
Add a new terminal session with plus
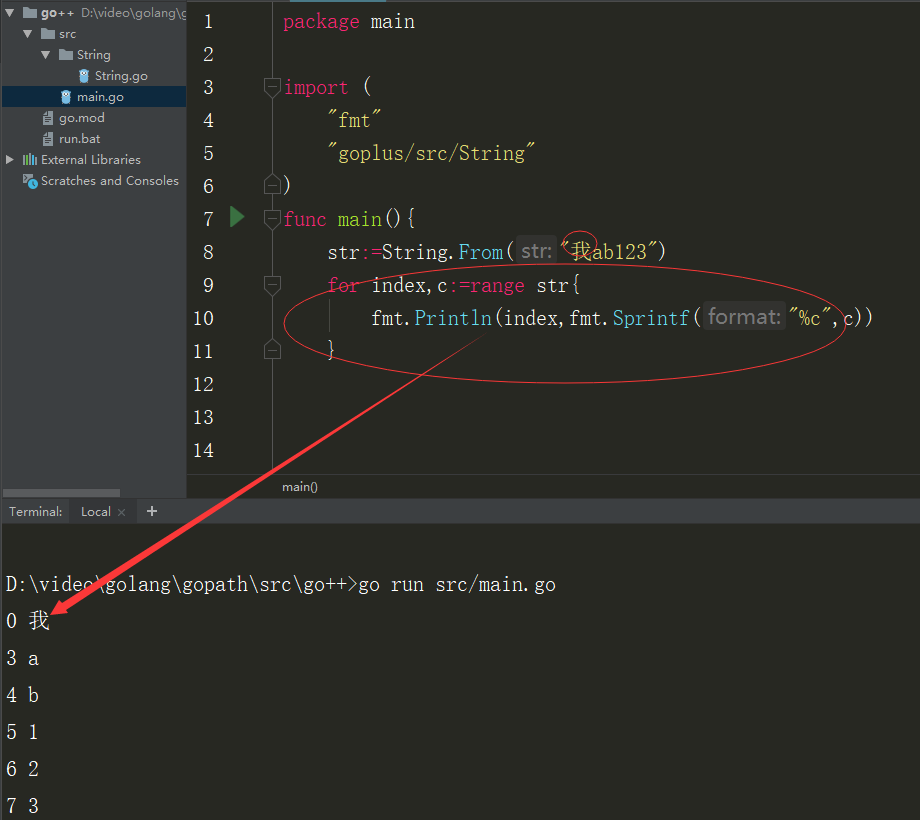(x=152, y=511)
